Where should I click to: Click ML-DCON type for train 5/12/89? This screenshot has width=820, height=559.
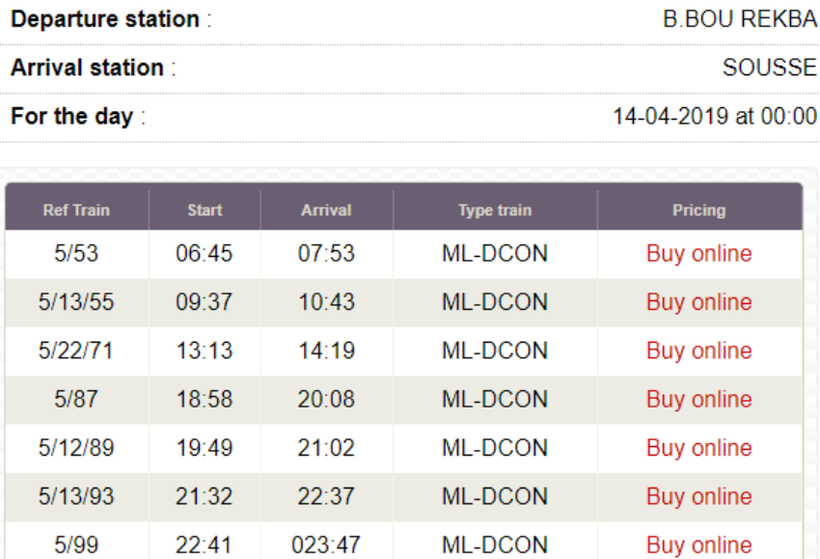(495, 448)
